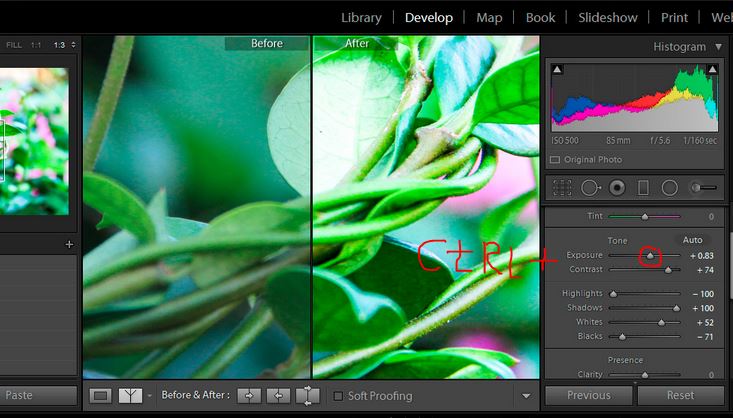Switch to Loupe view in toolbar

[x=100, y=395]
